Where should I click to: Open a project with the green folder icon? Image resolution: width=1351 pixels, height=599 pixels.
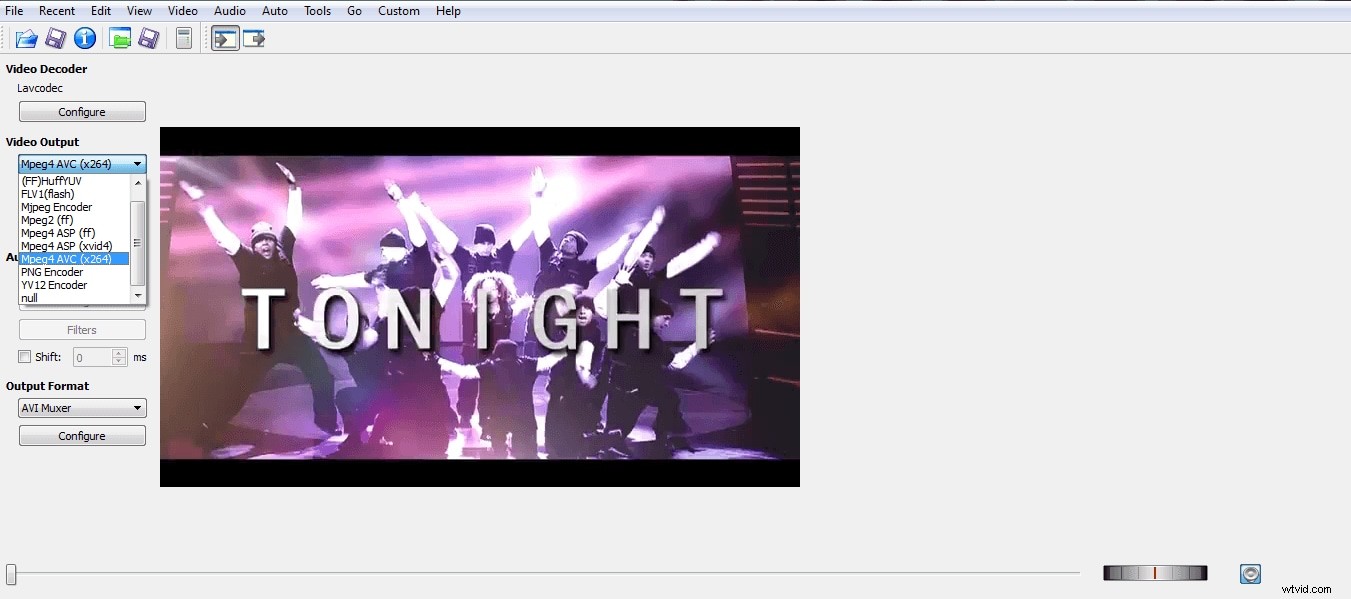pos(119,38)
